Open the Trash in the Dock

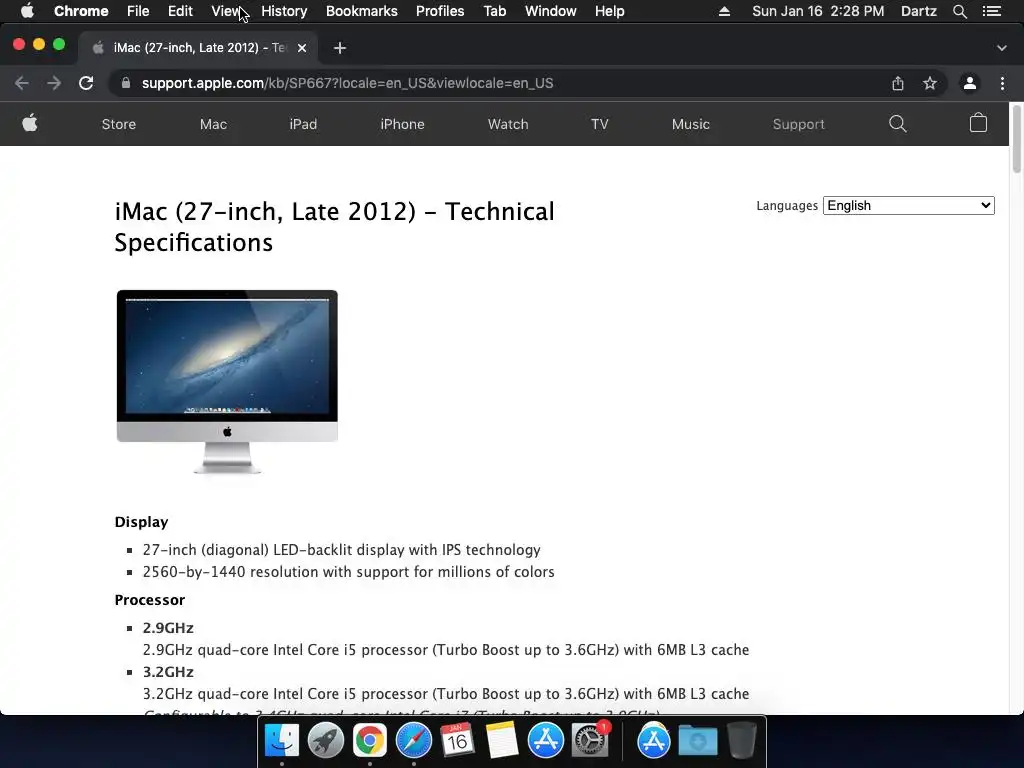[x=742, y=741]
